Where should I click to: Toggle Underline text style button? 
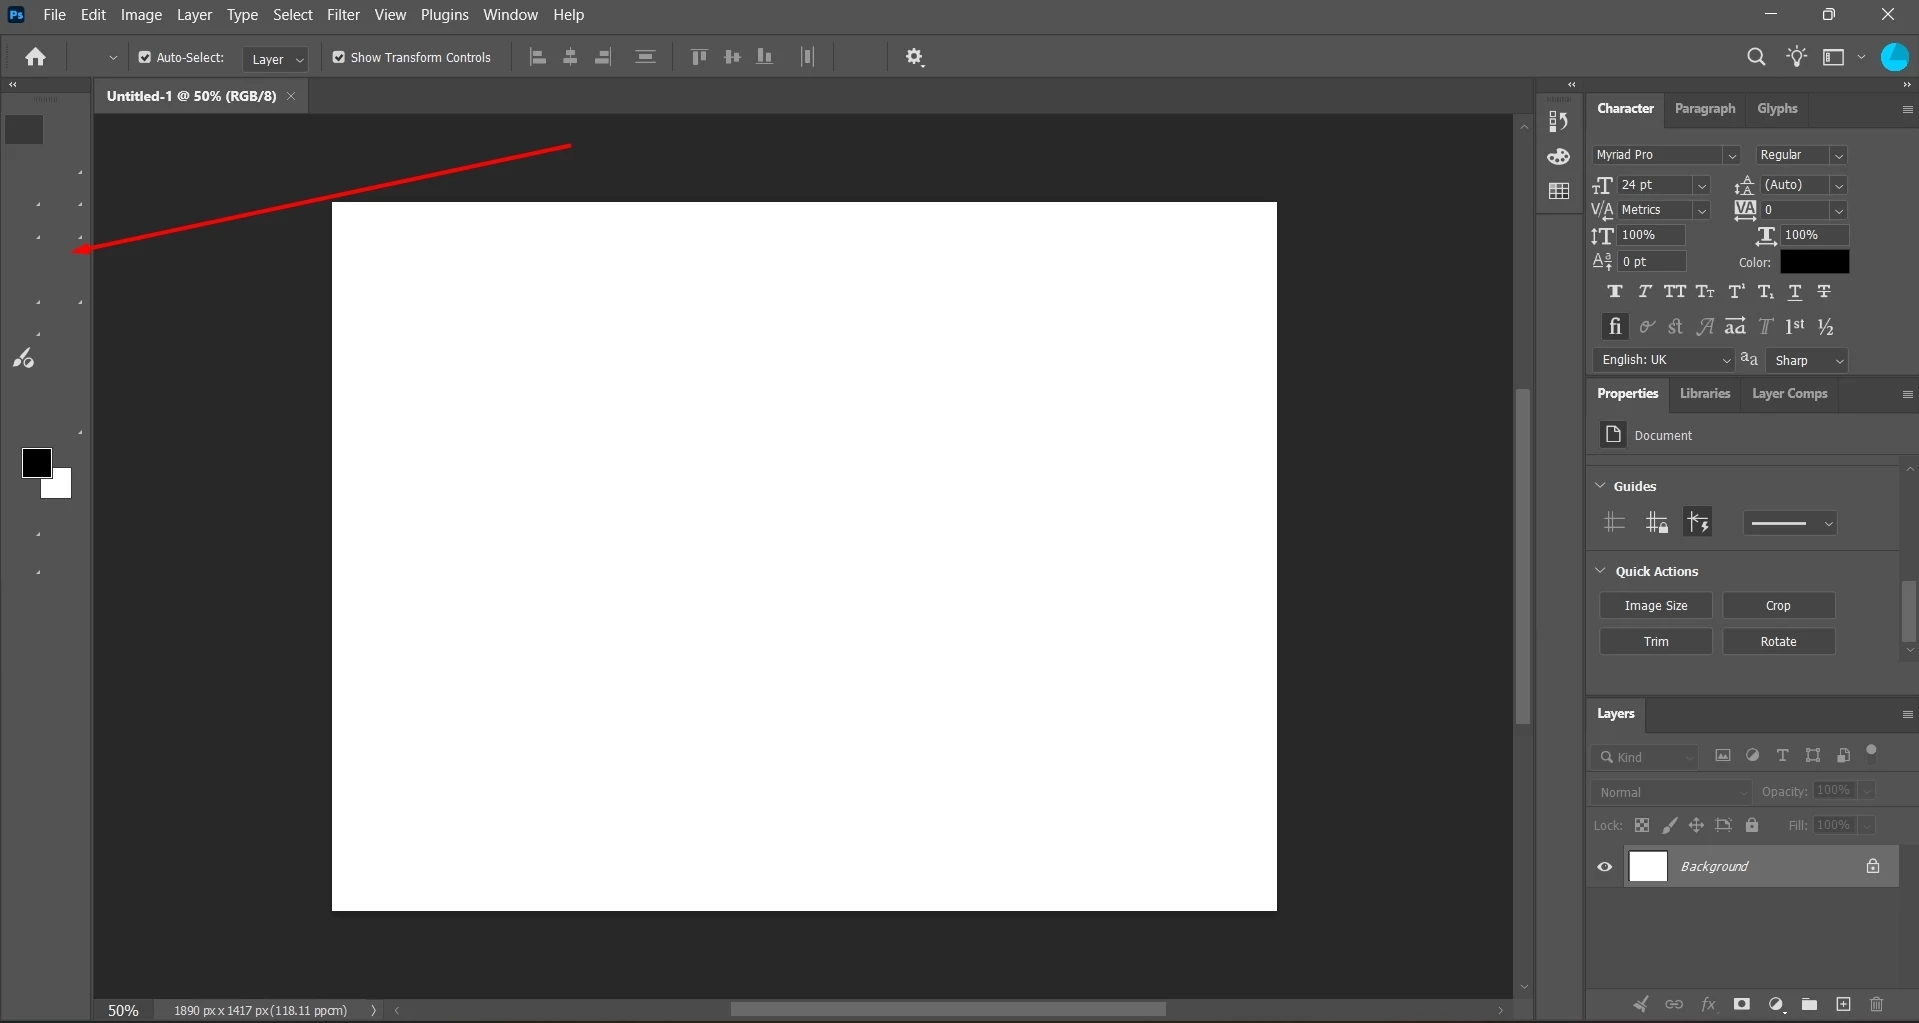pyautogui.click(x=1795, y=292)
